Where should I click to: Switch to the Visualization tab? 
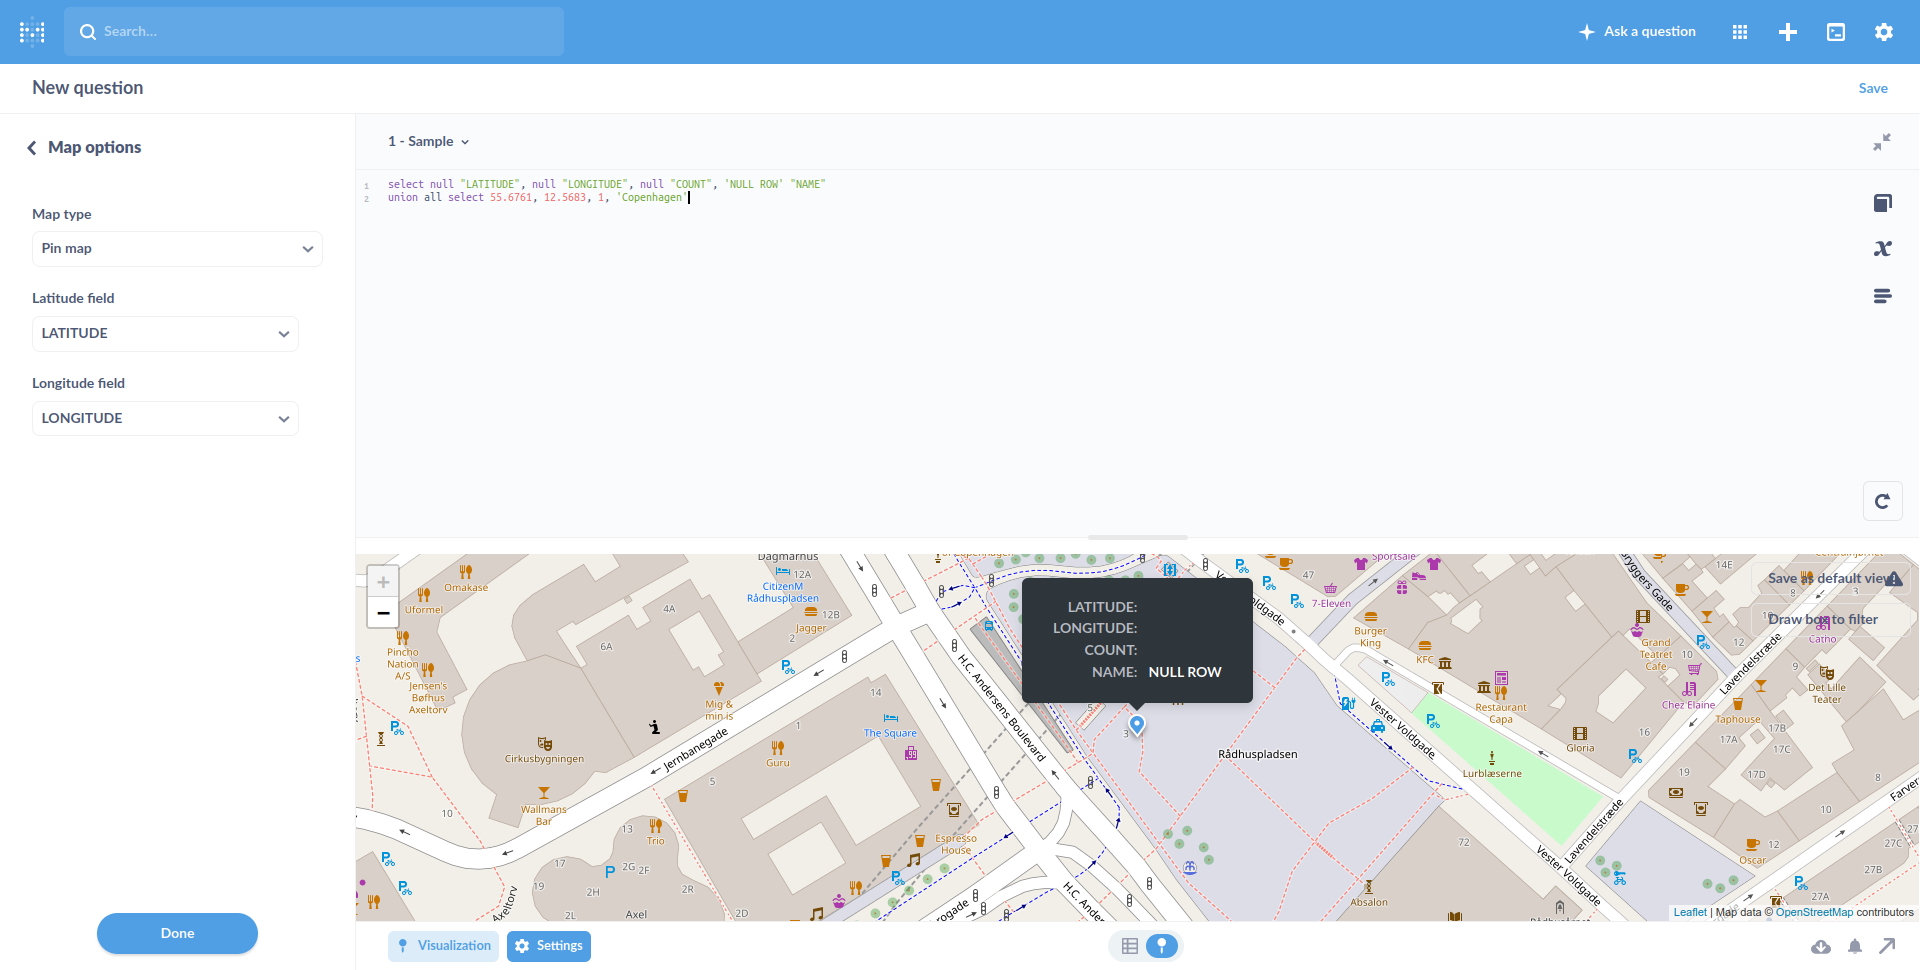click(443, 945)
